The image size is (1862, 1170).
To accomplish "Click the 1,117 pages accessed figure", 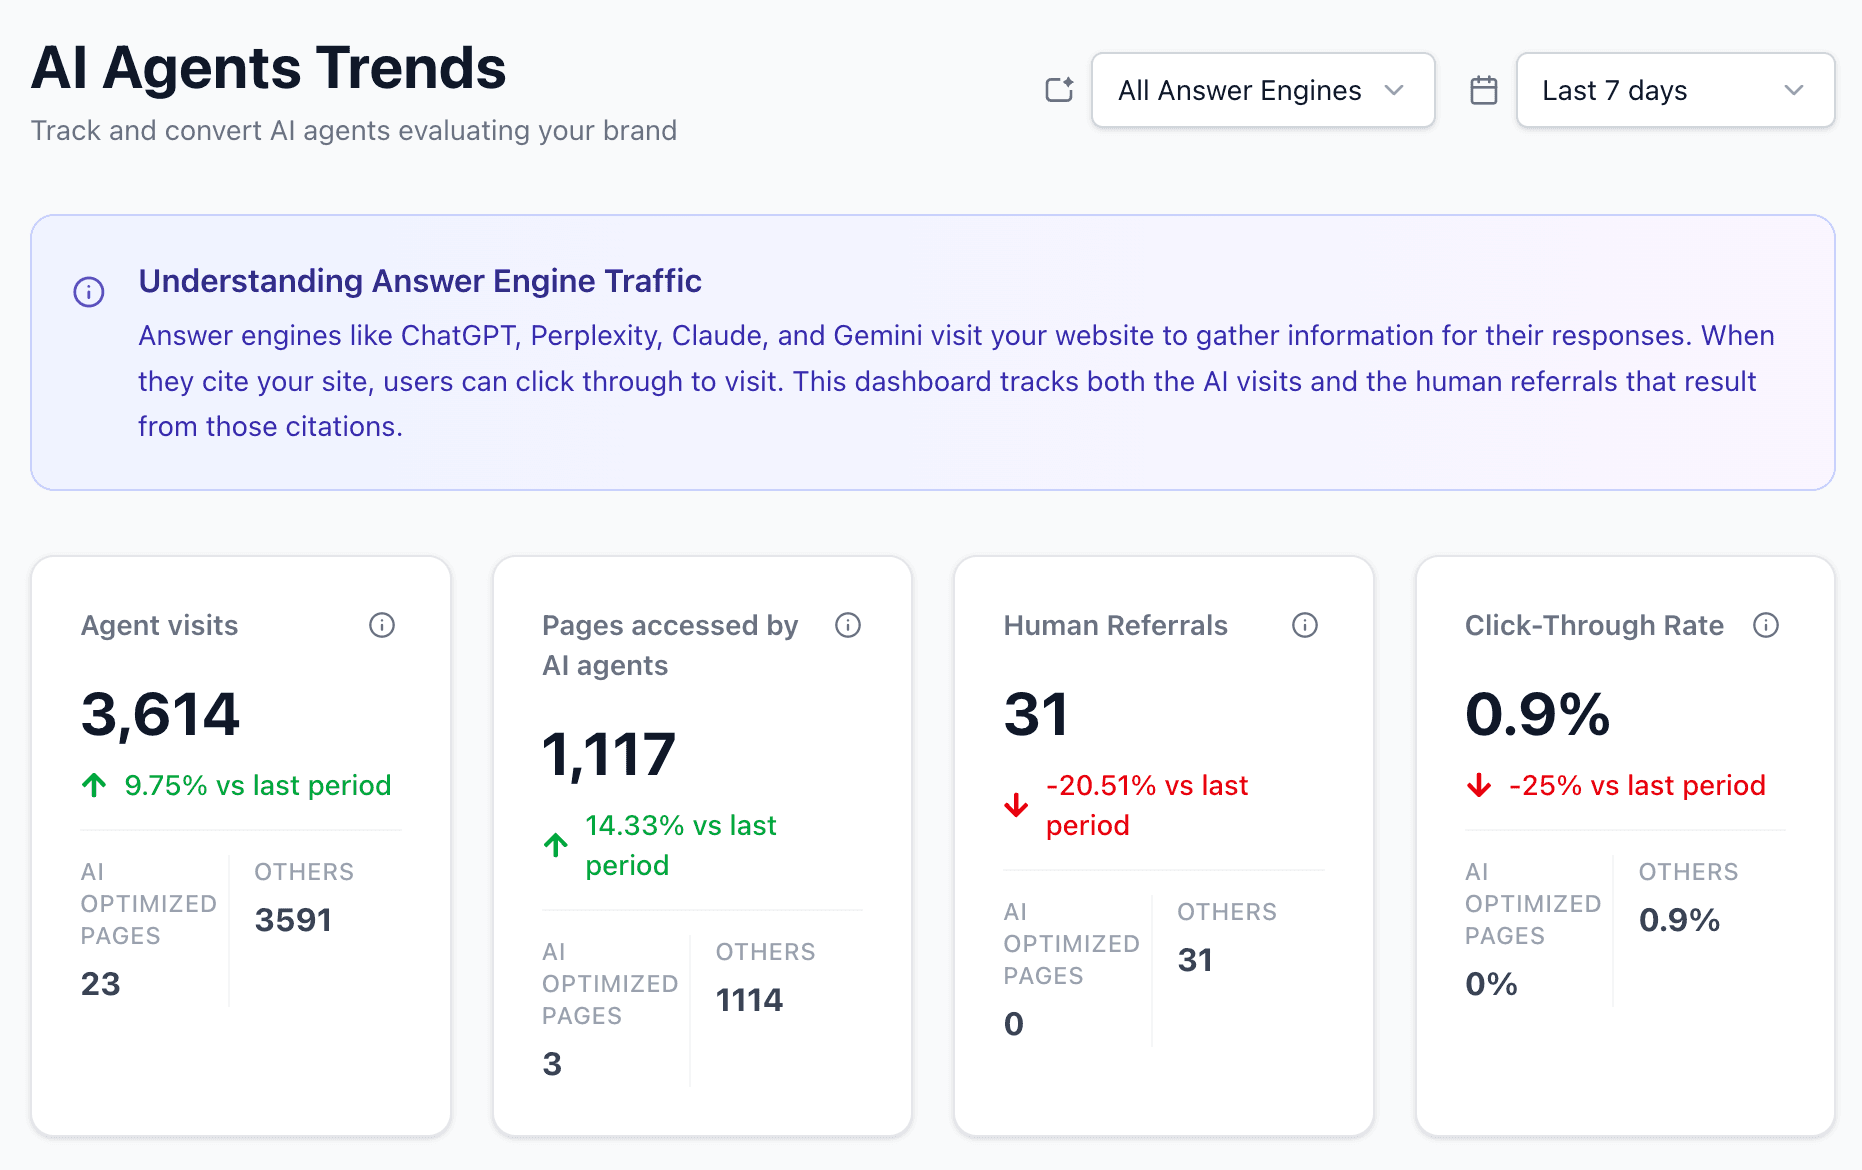I will pyautogui.click(x=608, y=753).
